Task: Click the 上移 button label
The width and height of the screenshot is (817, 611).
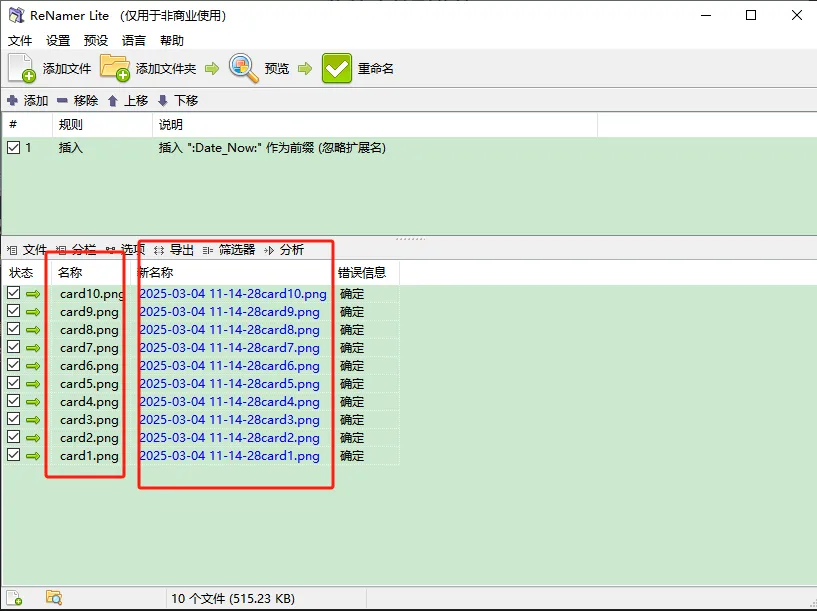Action: pyautogui.click(x=136, y=101)
